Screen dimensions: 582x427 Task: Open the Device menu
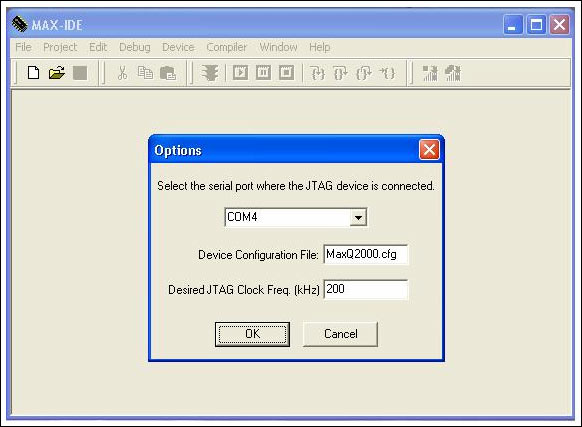(178, 47)
